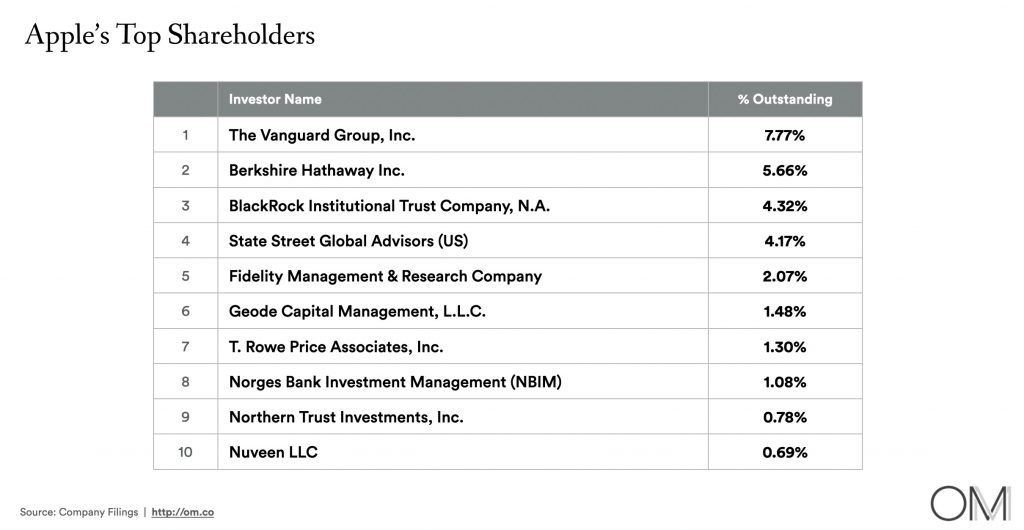Select Berkshire Hathaway Inc. entry
This screenshot has height=530, width=1024.
pyautogui.click(x=316, y=170)
